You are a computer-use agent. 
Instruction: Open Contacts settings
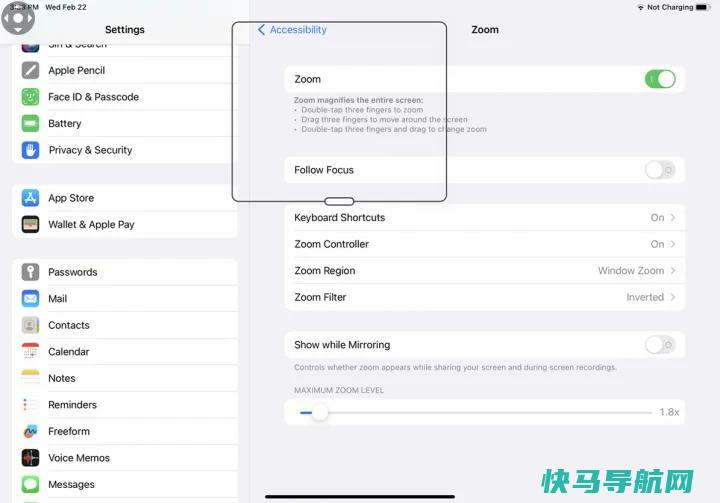coord(125,325)
